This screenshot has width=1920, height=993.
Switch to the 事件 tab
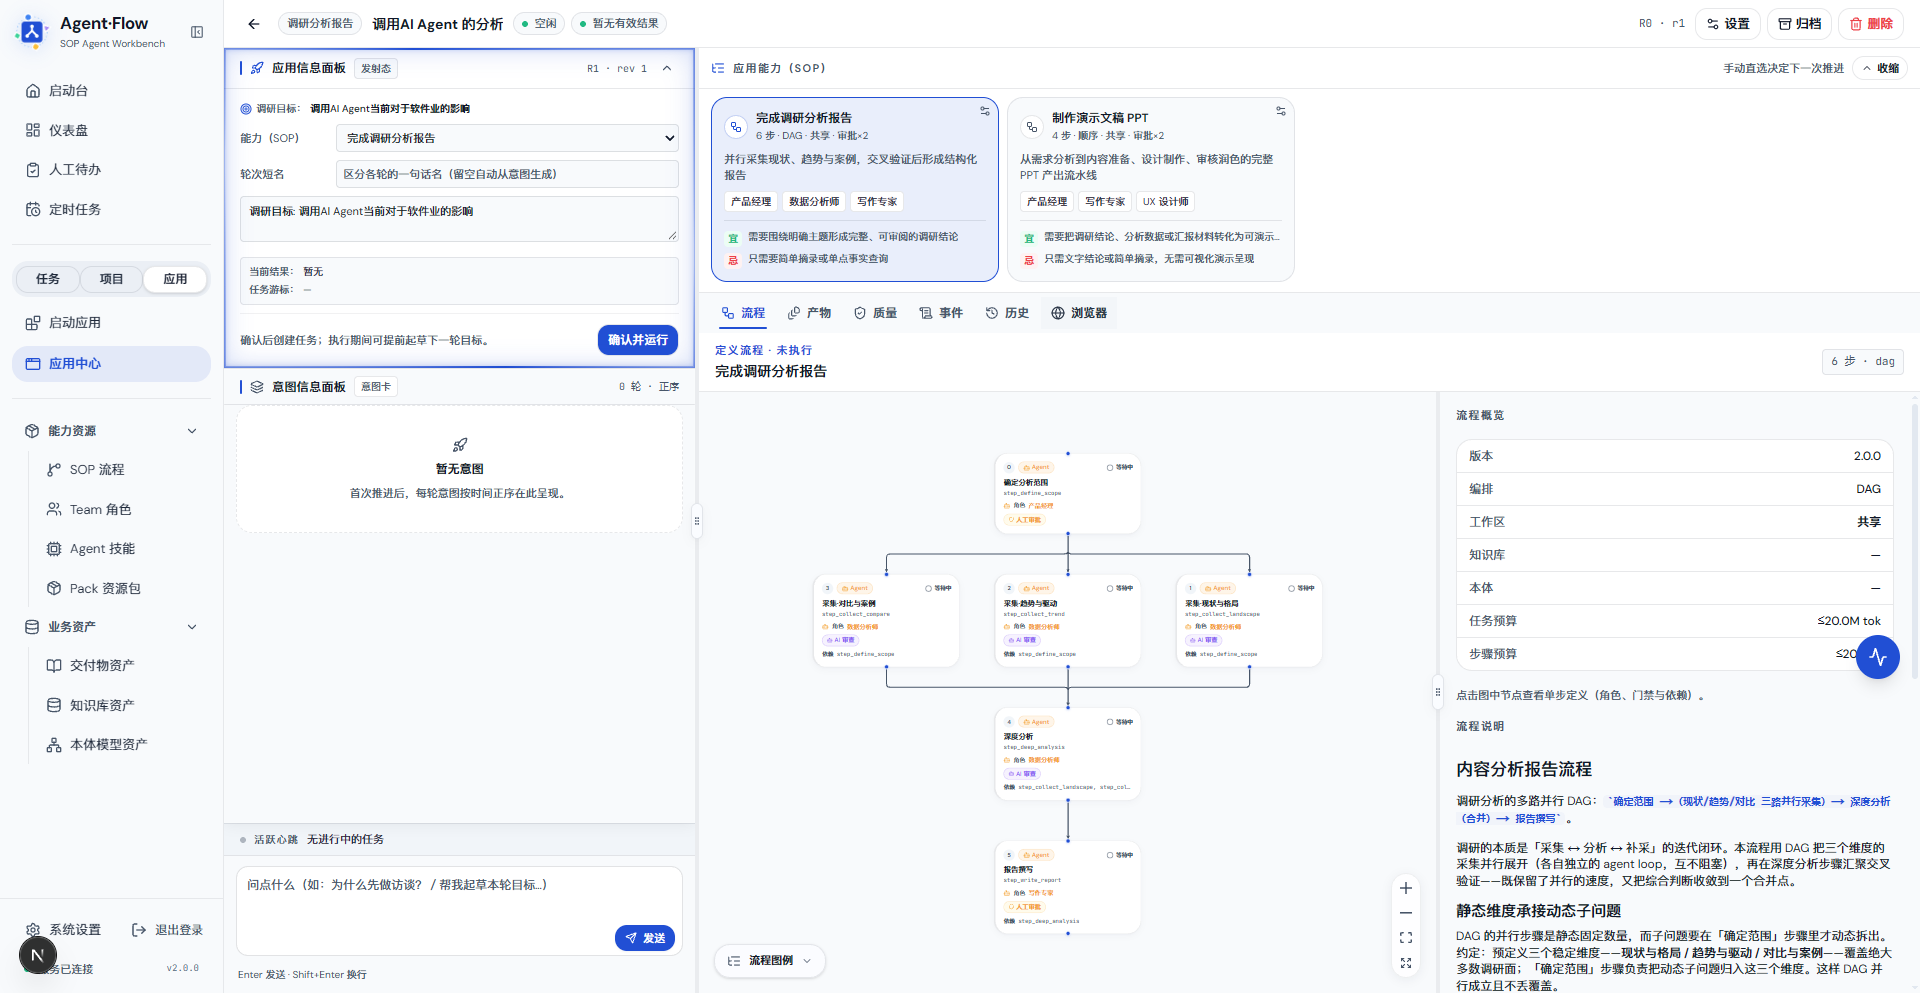[941, 313]
